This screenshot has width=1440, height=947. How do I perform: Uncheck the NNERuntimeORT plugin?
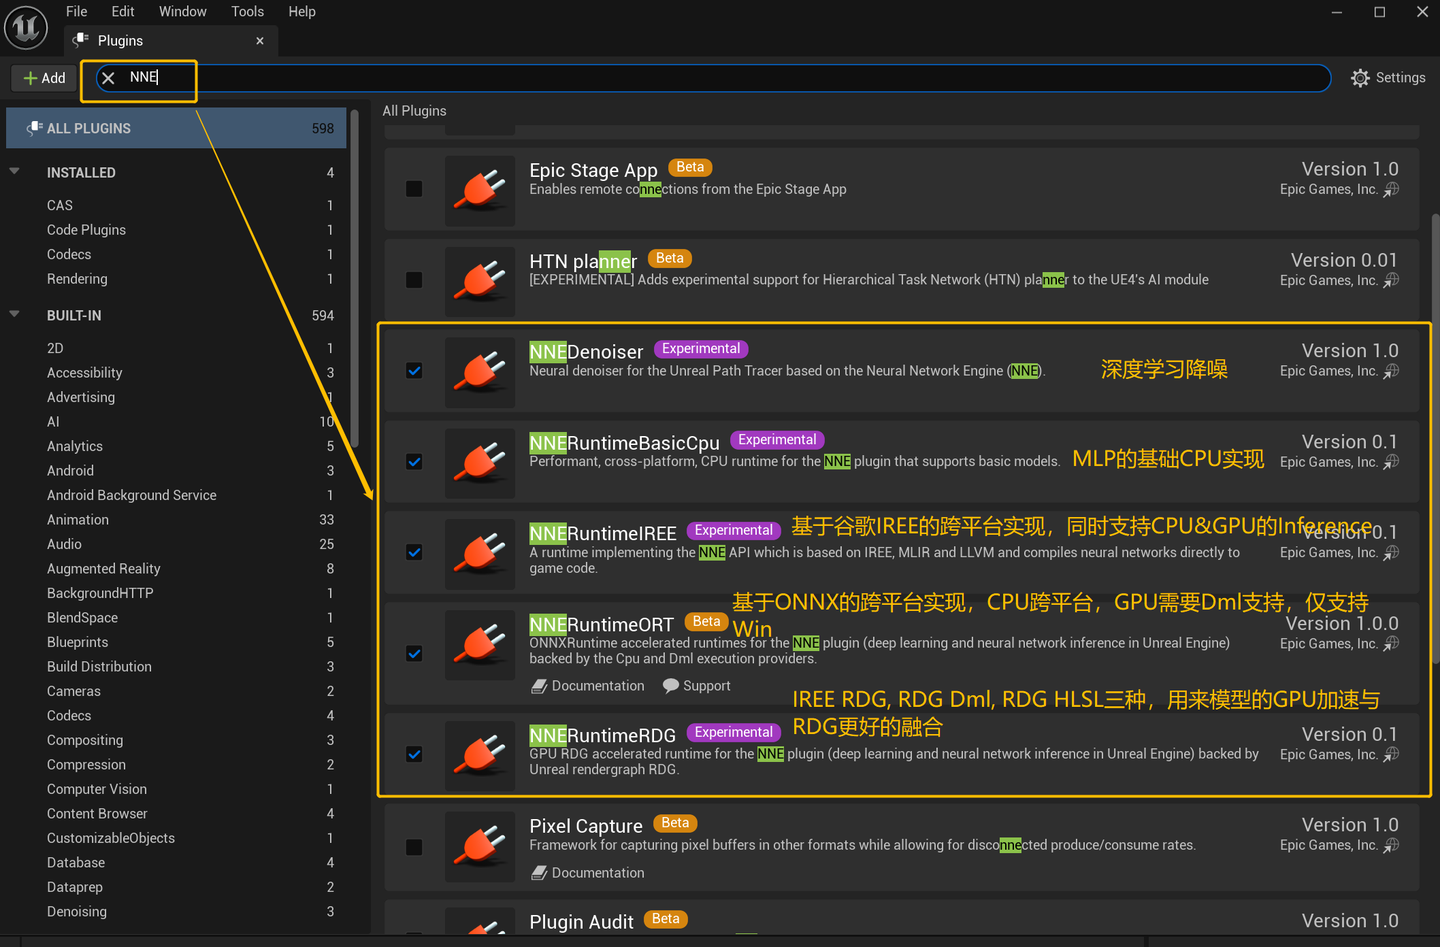coord(414,653)
